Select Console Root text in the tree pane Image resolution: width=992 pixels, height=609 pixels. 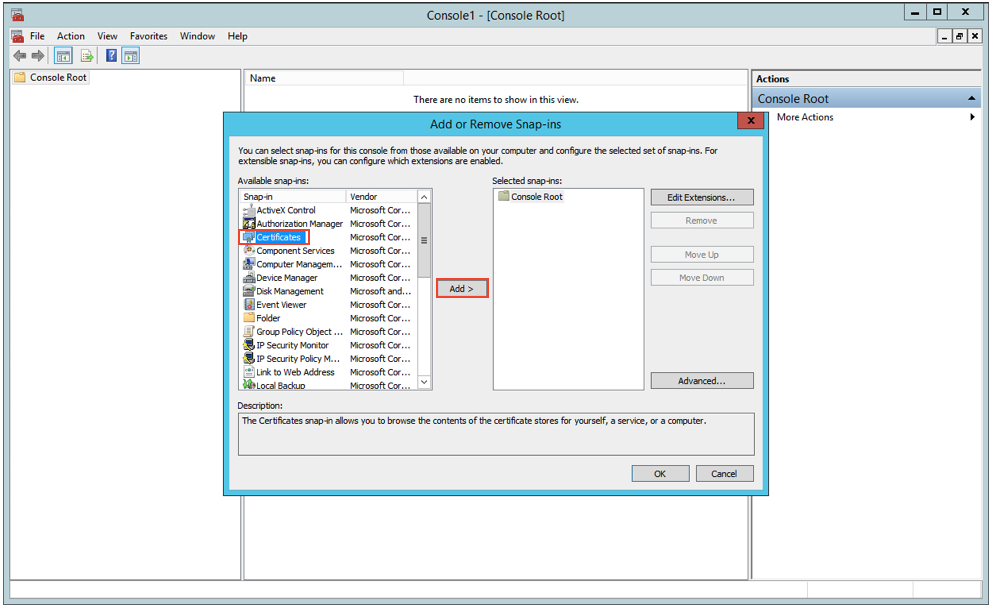[58, 77]
